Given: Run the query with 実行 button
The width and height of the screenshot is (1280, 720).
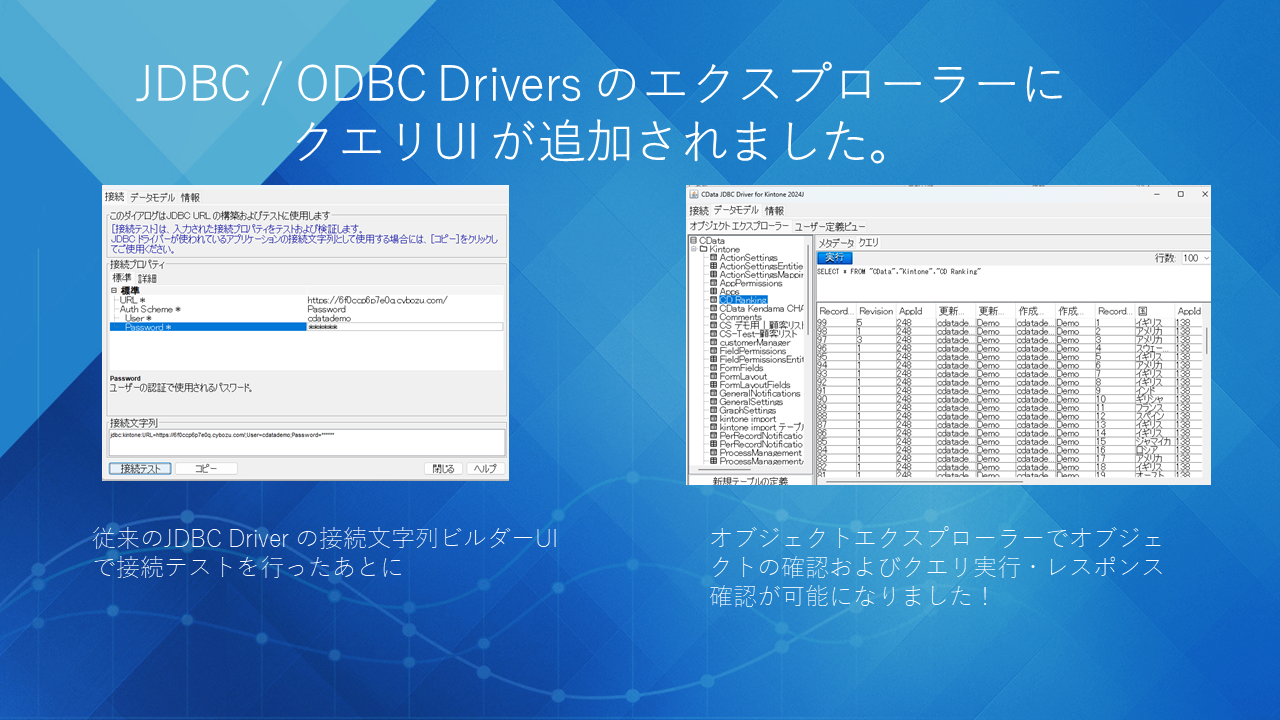Looking at the screenshot, I should point(834,258).
